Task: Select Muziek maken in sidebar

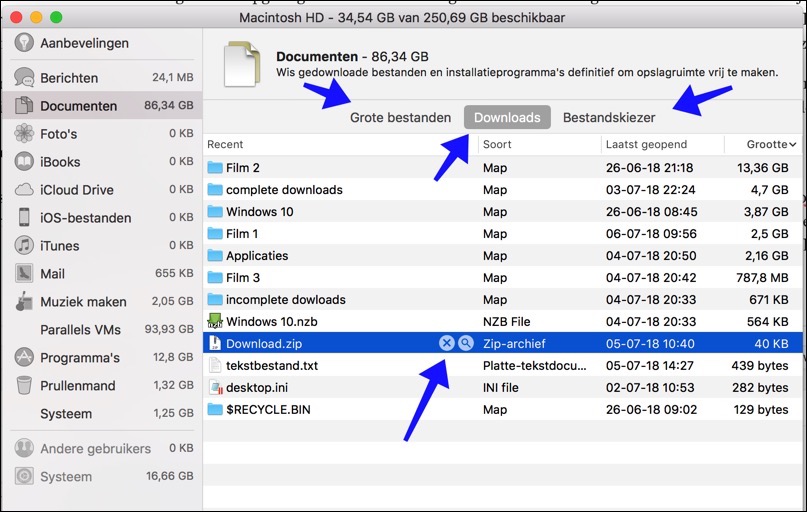Action: (x=83, y=302)
